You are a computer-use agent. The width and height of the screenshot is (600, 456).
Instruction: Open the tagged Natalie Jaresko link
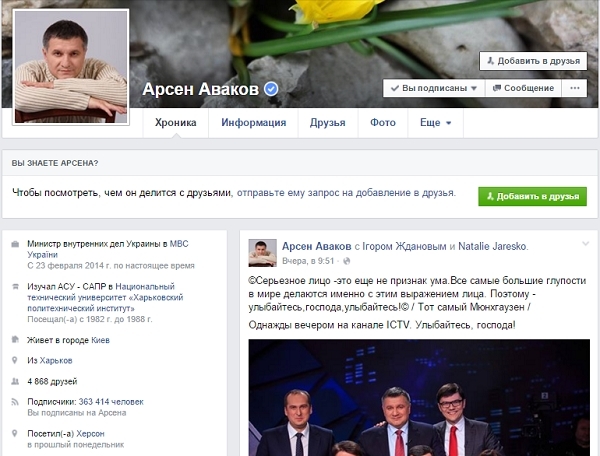[x=493, y=246]
